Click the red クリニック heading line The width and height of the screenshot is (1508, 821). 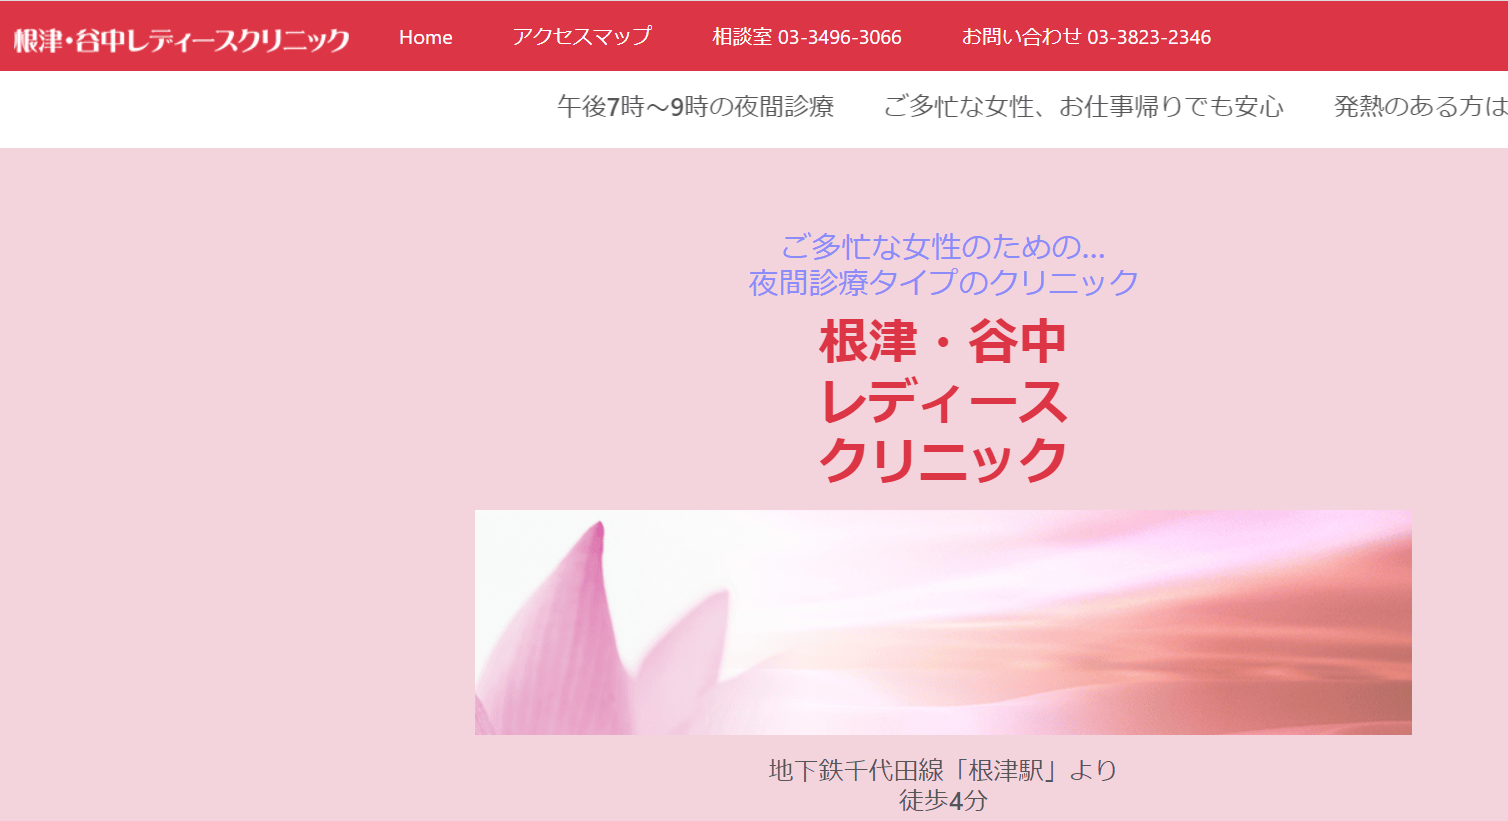point(943,460)
